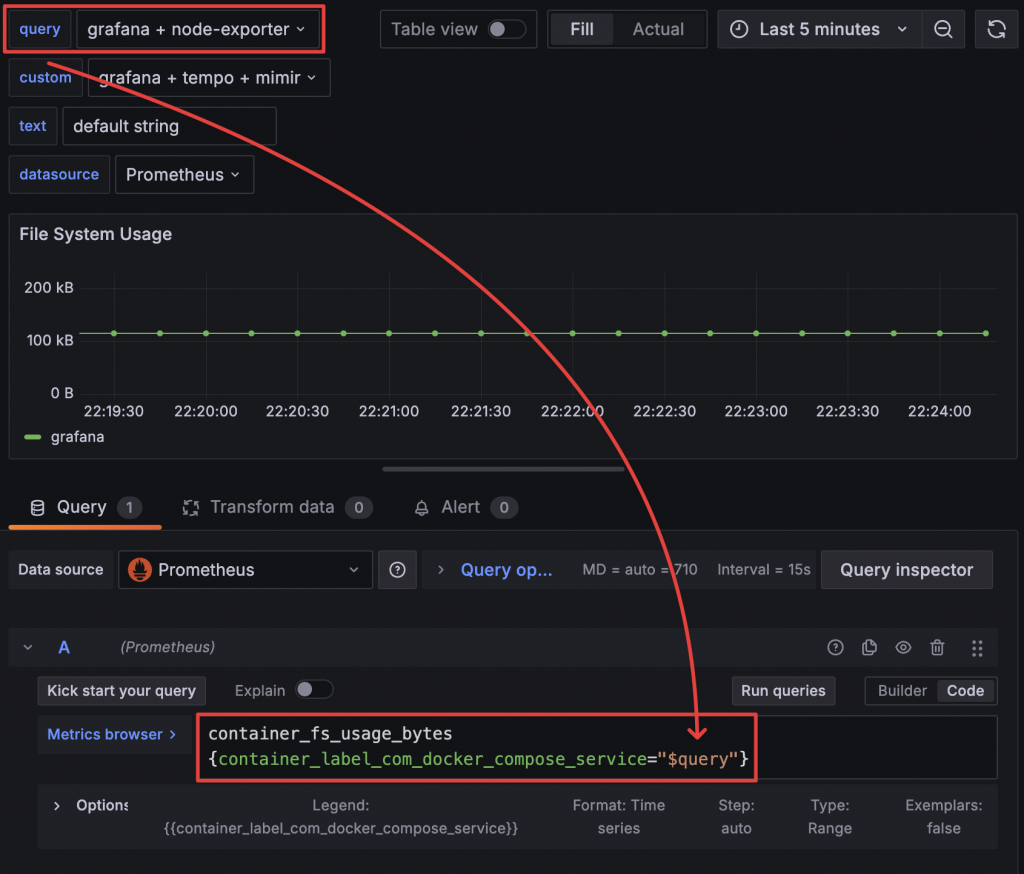Open the Transform data tab
1024x874 pixels.
[x=277, y=508]
